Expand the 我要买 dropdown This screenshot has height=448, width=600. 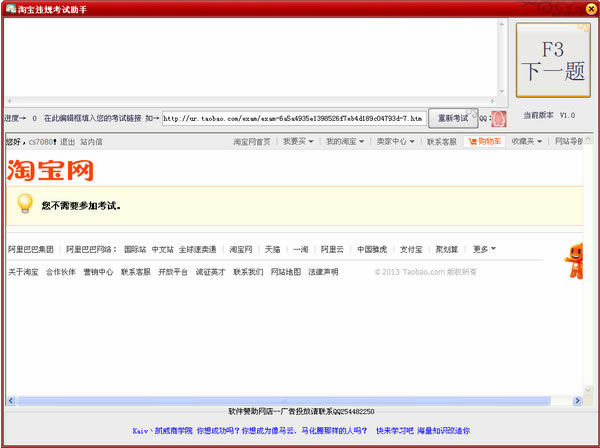[x=298, y=142]
